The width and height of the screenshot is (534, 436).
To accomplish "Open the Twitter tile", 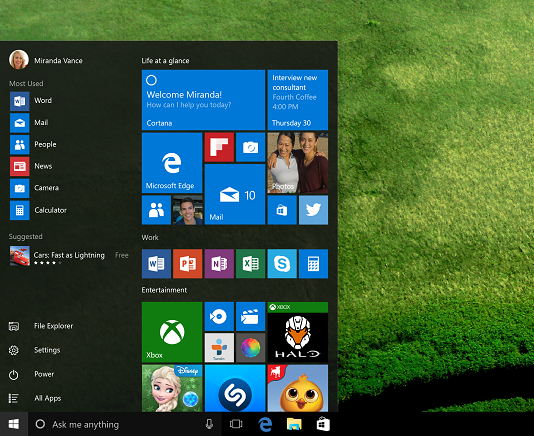I will [x=313, y=210].
